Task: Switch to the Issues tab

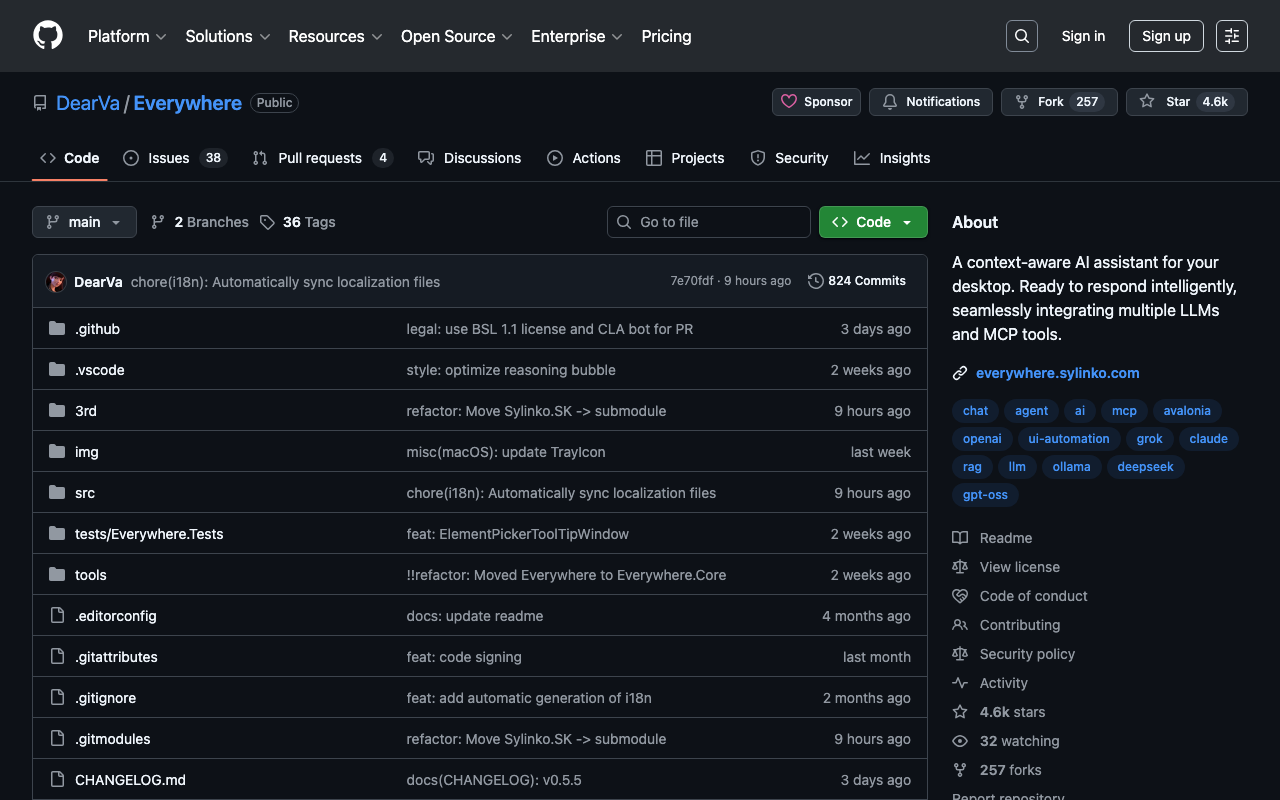Action: click(x=168, y=158)
